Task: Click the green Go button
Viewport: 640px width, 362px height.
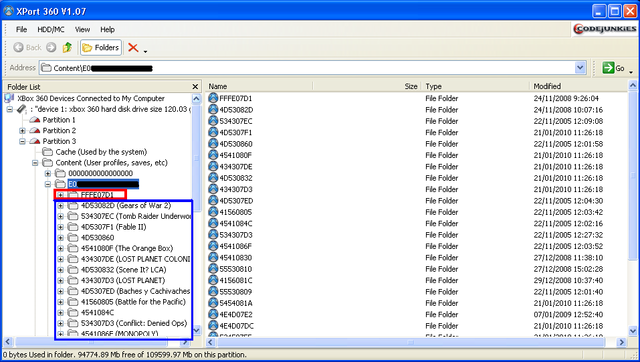Action: pyautogui.click(x=613, y=68)
